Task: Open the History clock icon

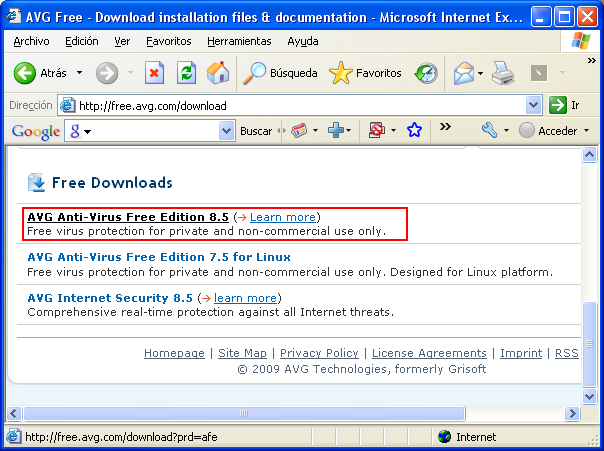Action: (427, 73)
